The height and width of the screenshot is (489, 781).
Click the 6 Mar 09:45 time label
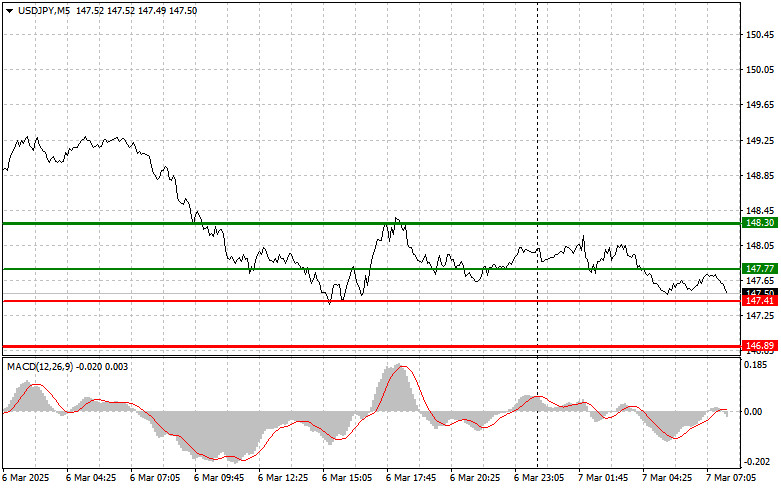click(219, 478)
